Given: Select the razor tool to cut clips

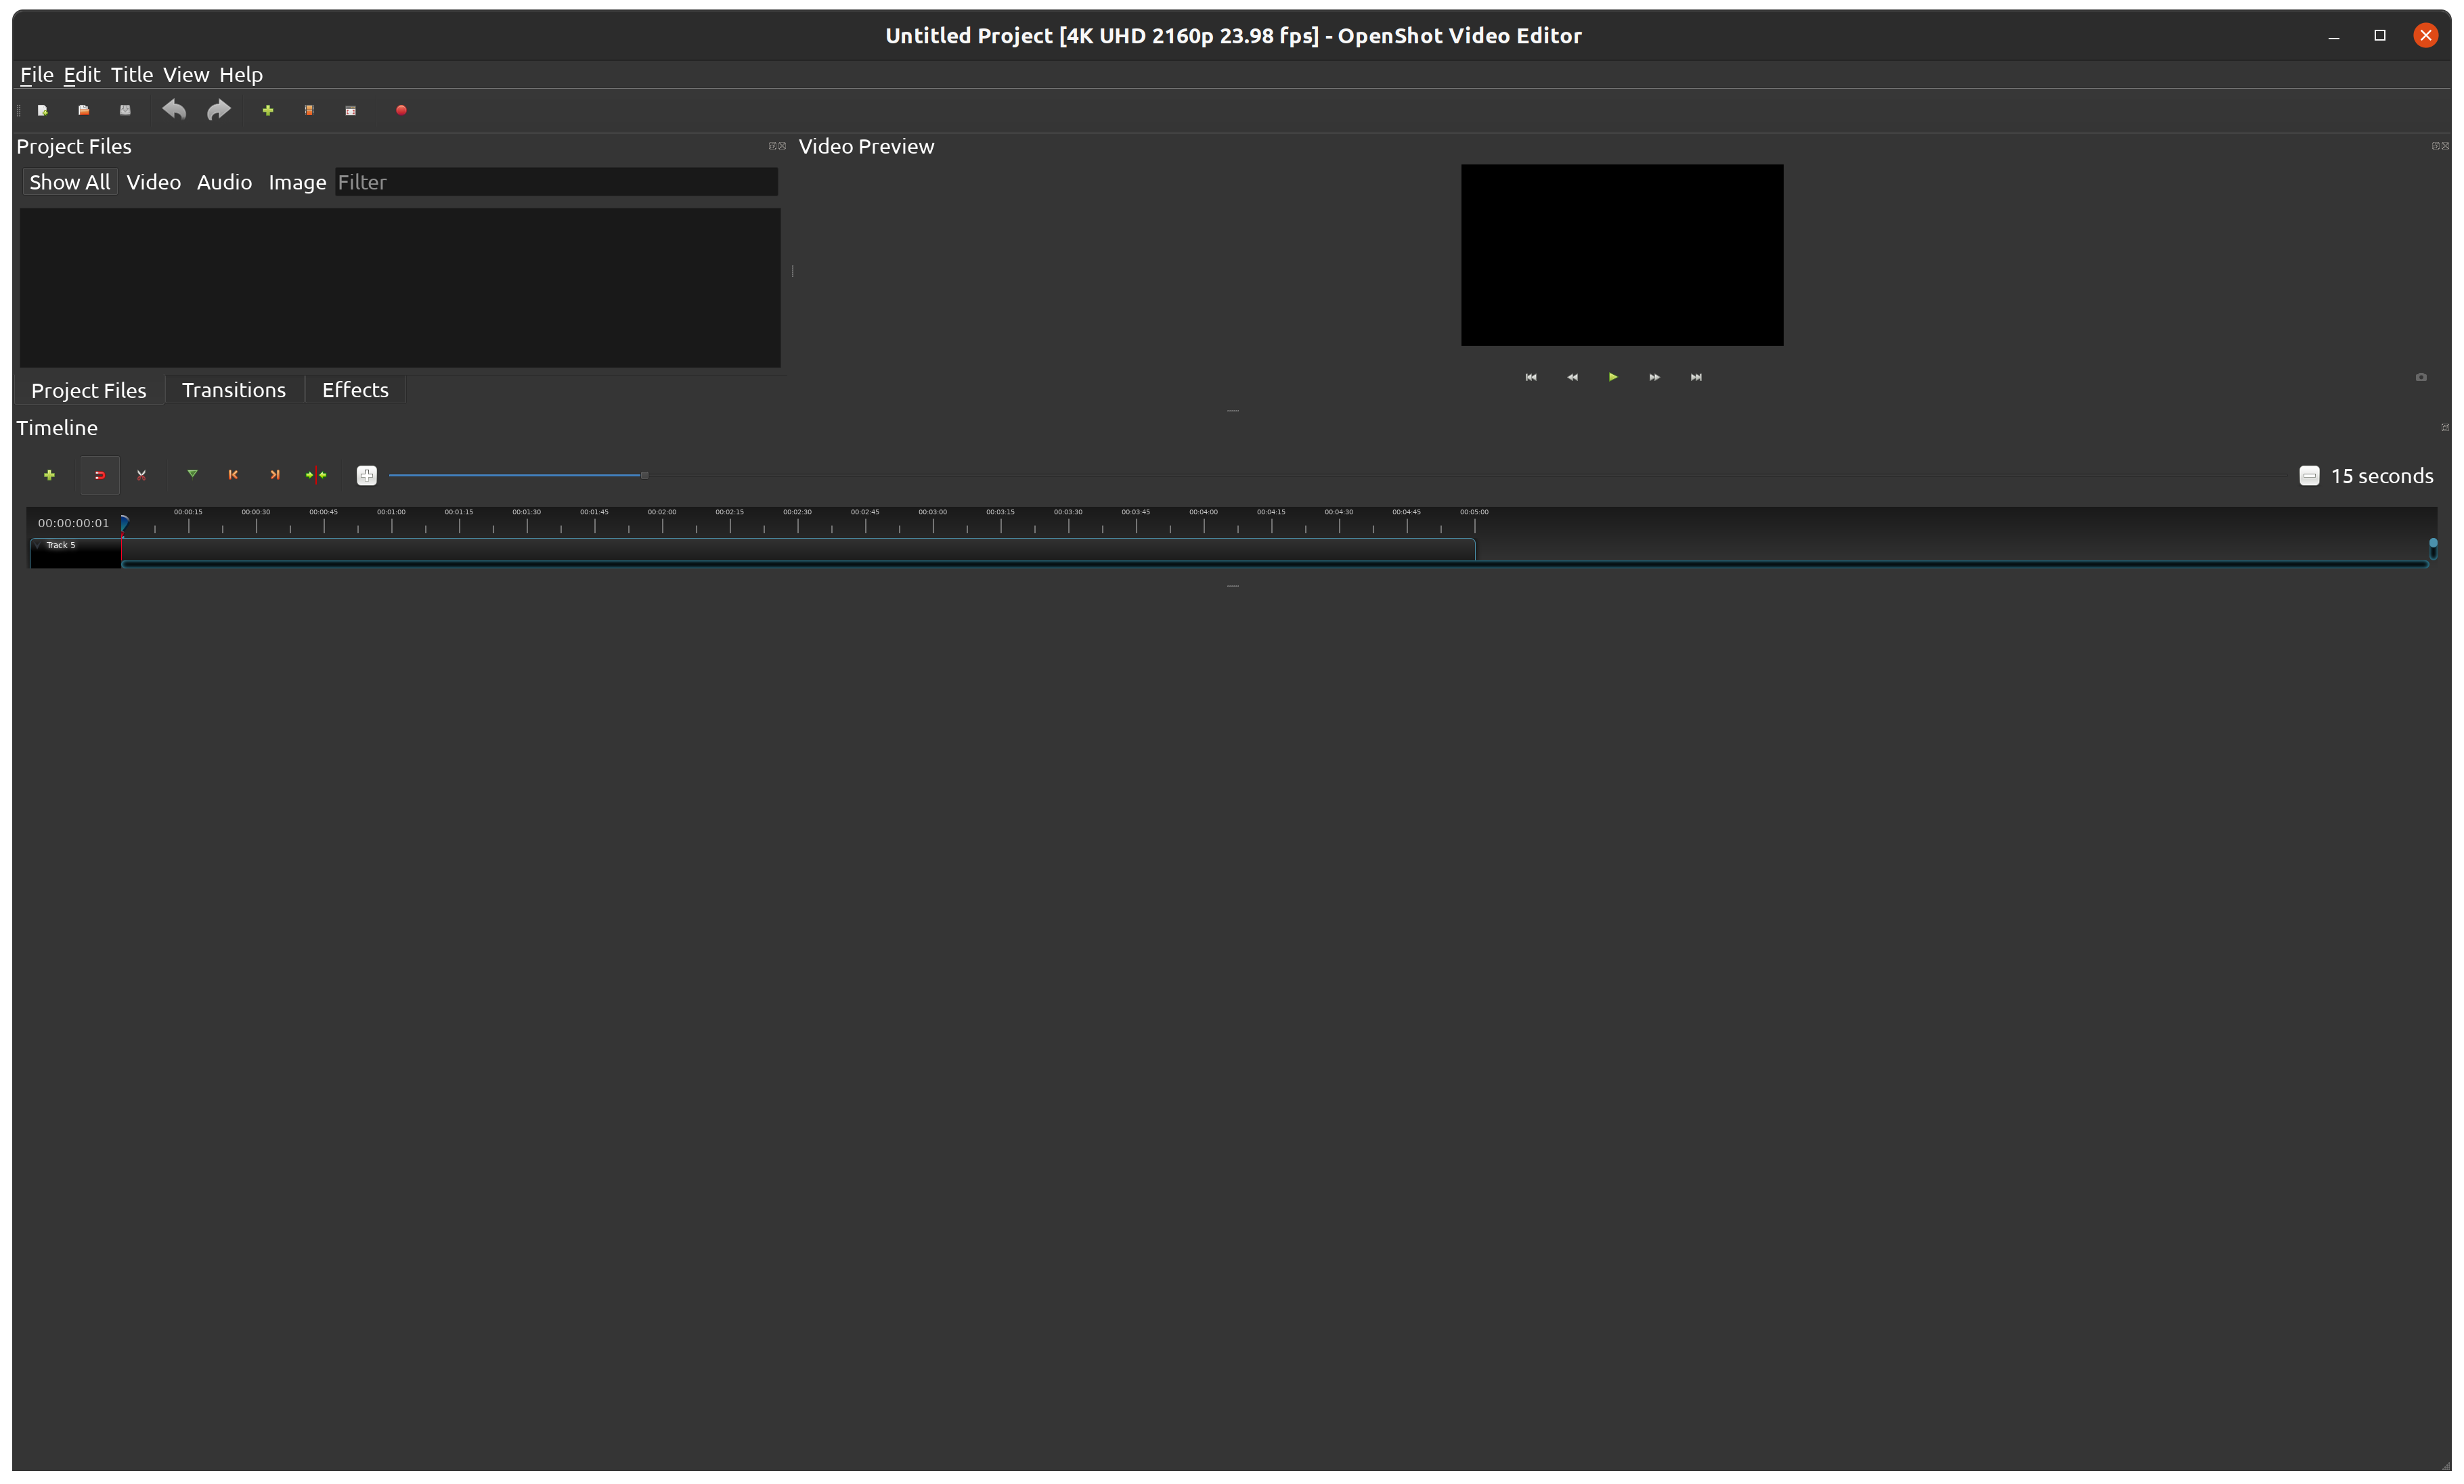Looking at the screenshot, I should click(141, 475).
